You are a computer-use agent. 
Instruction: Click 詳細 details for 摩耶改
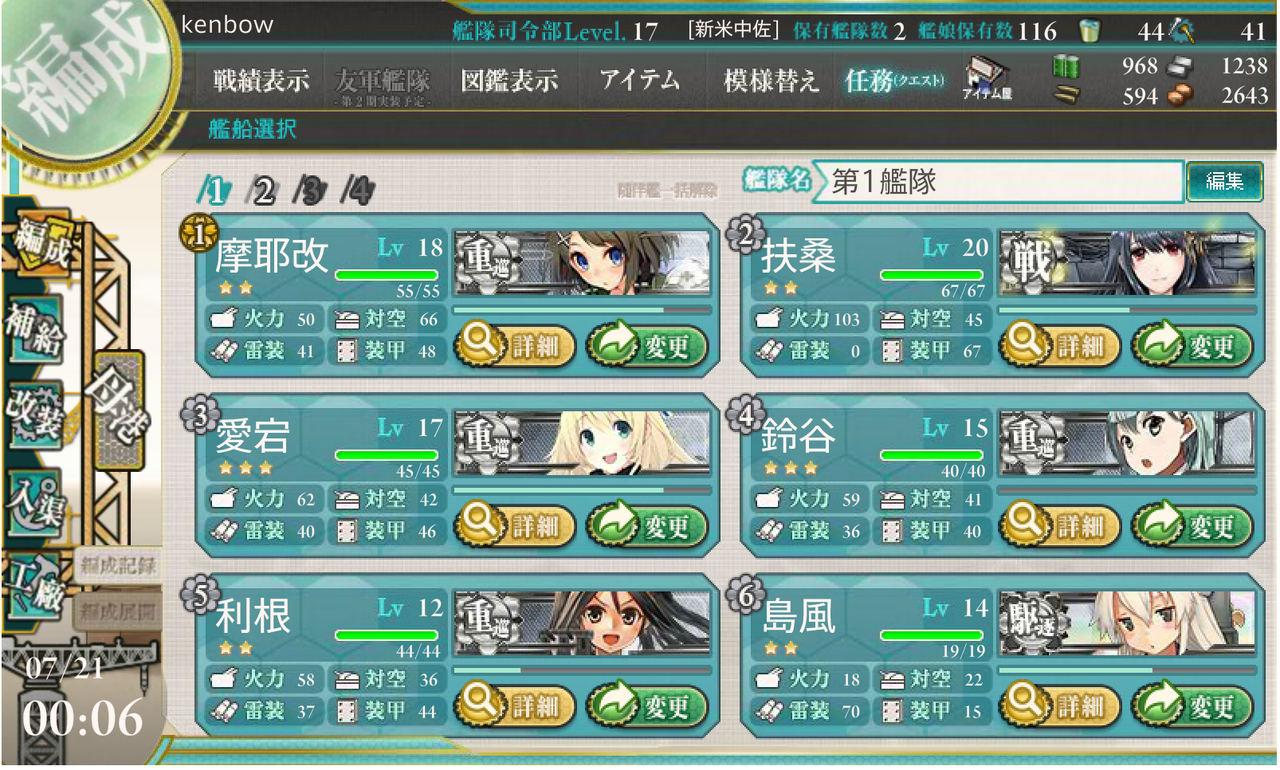point(515,347)
